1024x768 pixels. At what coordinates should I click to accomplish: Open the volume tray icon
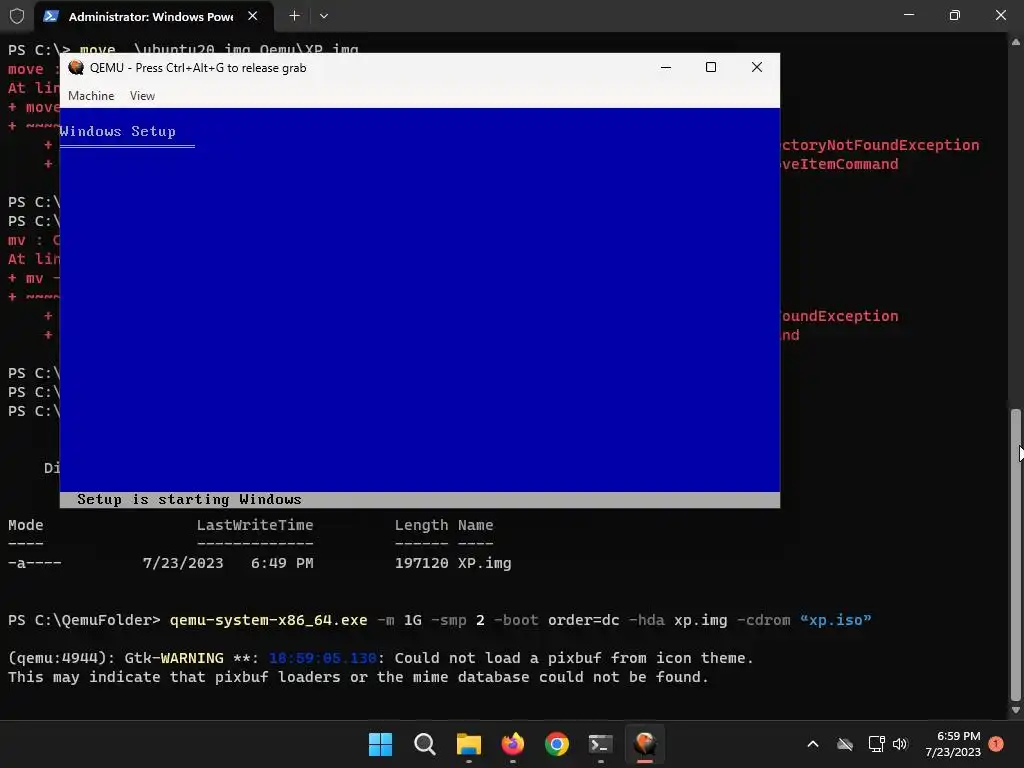coord(900,744)
